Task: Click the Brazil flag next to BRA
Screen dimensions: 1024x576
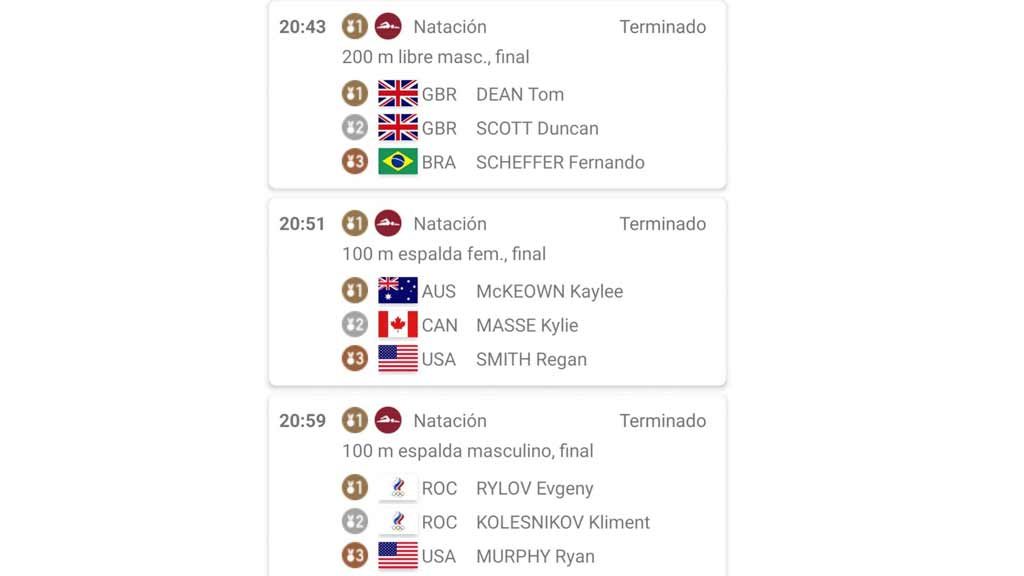Action: tap(398, 162)
